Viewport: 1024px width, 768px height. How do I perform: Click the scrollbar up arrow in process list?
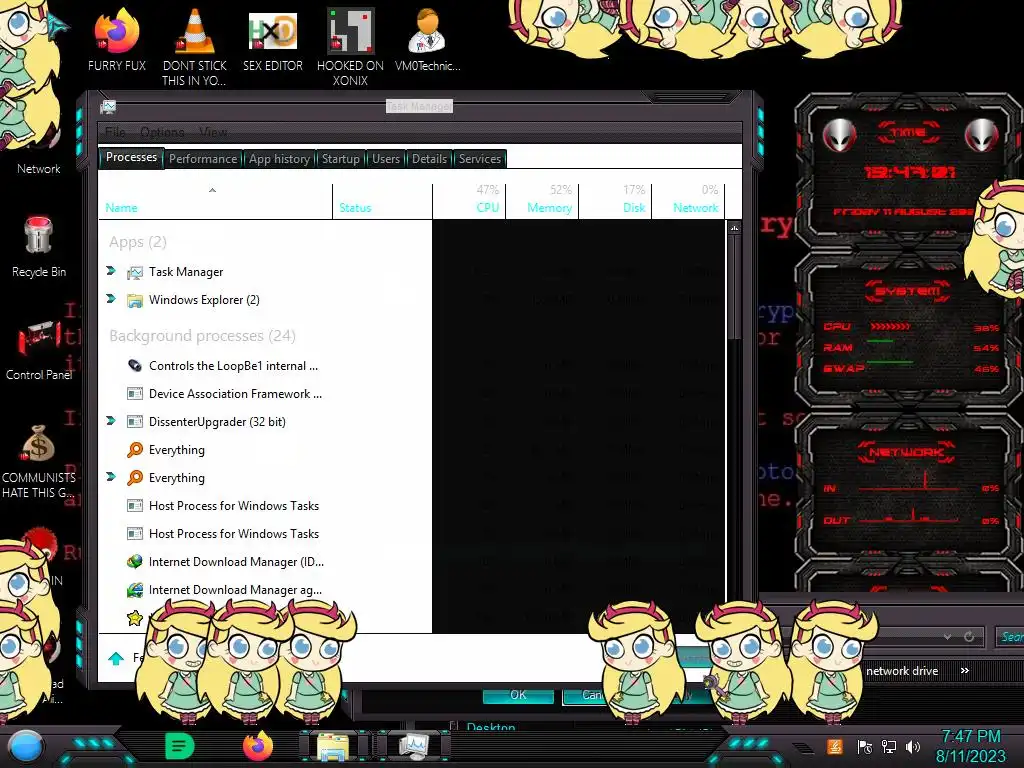735,229
